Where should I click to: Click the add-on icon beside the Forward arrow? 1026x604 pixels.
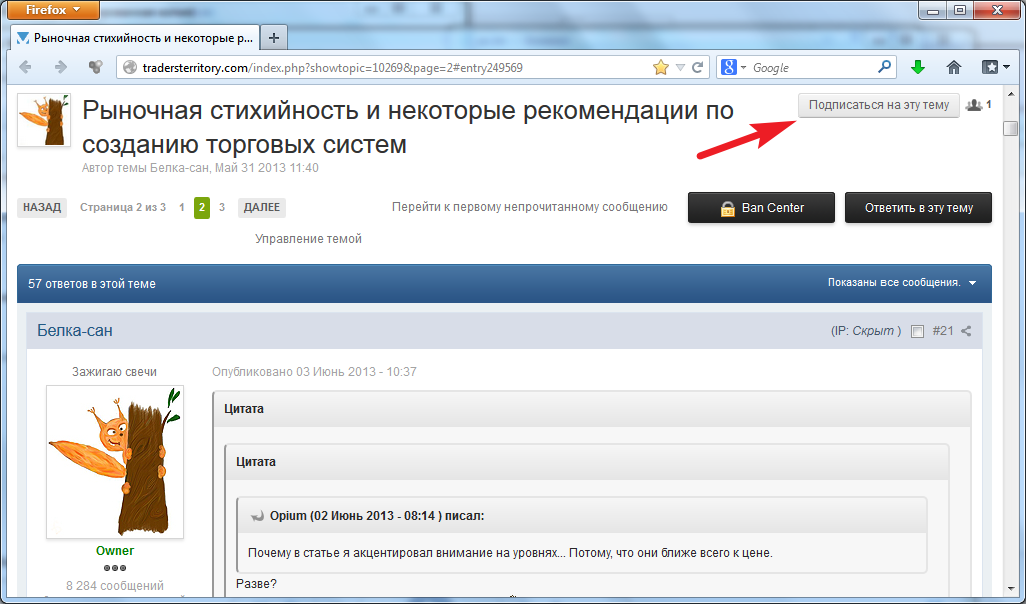tap(96, 67)
